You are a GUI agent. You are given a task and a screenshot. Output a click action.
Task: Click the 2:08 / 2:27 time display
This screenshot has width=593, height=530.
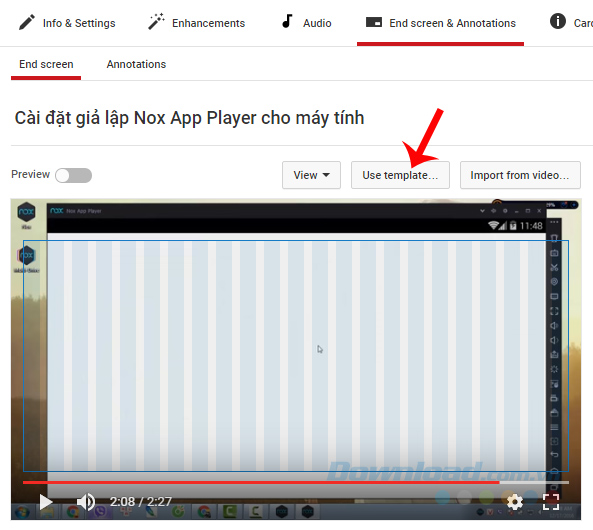(x=141, y=502)
